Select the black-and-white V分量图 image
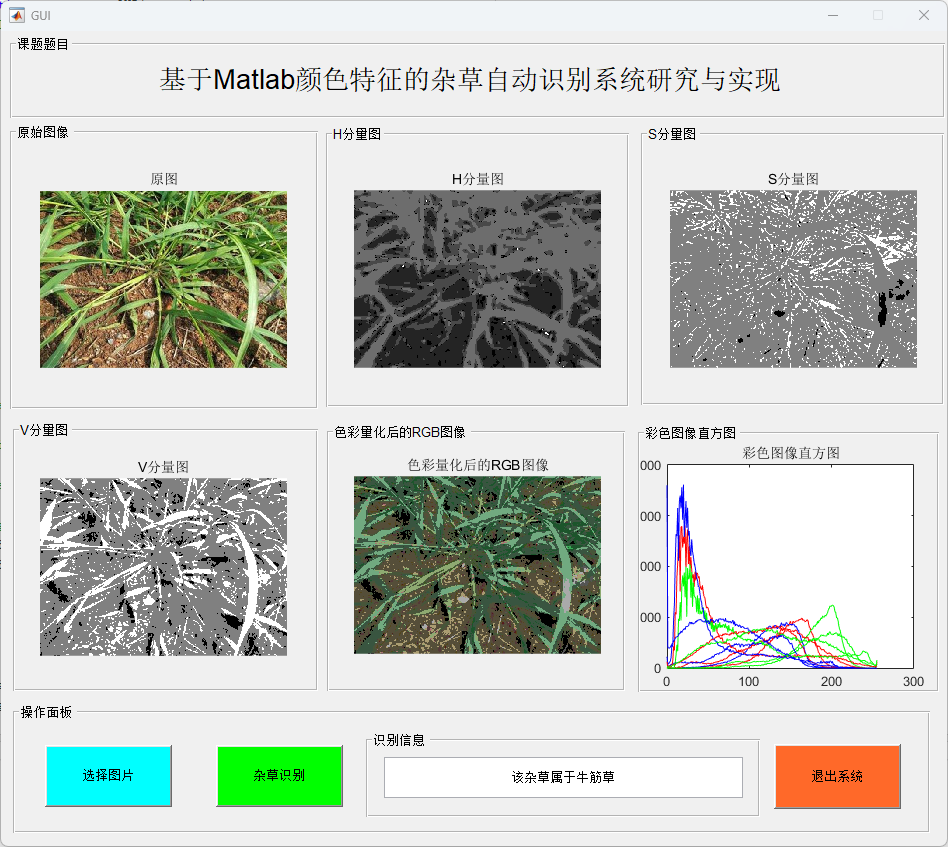This screenshot has height=847, width=948. [x=163, y=567]
